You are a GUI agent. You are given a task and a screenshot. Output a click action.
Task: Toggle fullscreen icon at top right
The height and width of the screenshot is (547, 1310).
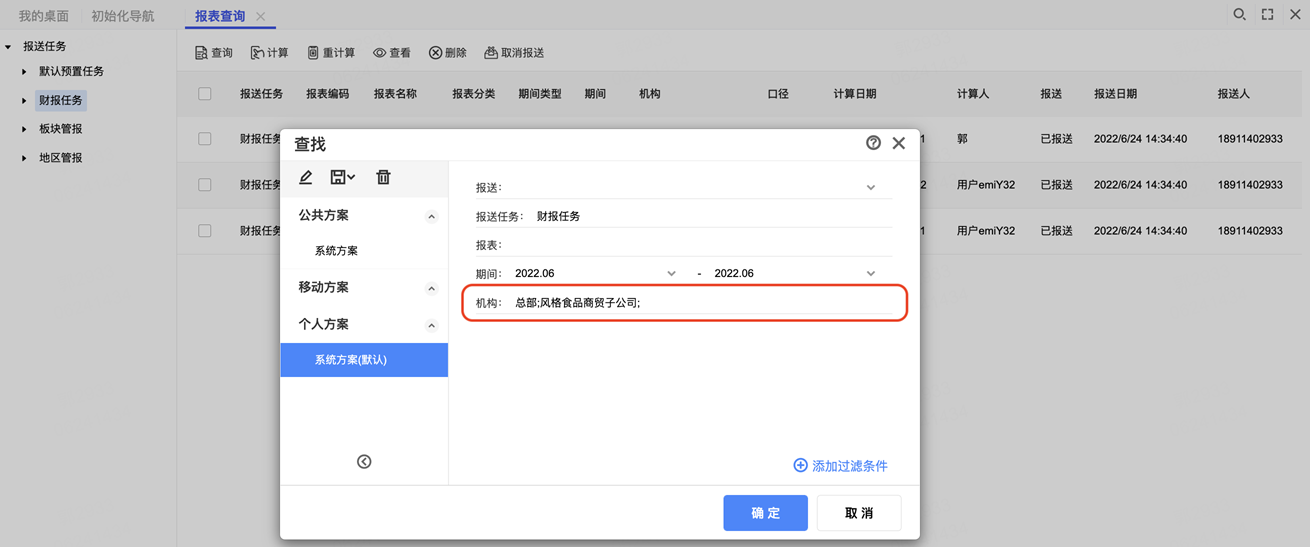[1267, 15]
